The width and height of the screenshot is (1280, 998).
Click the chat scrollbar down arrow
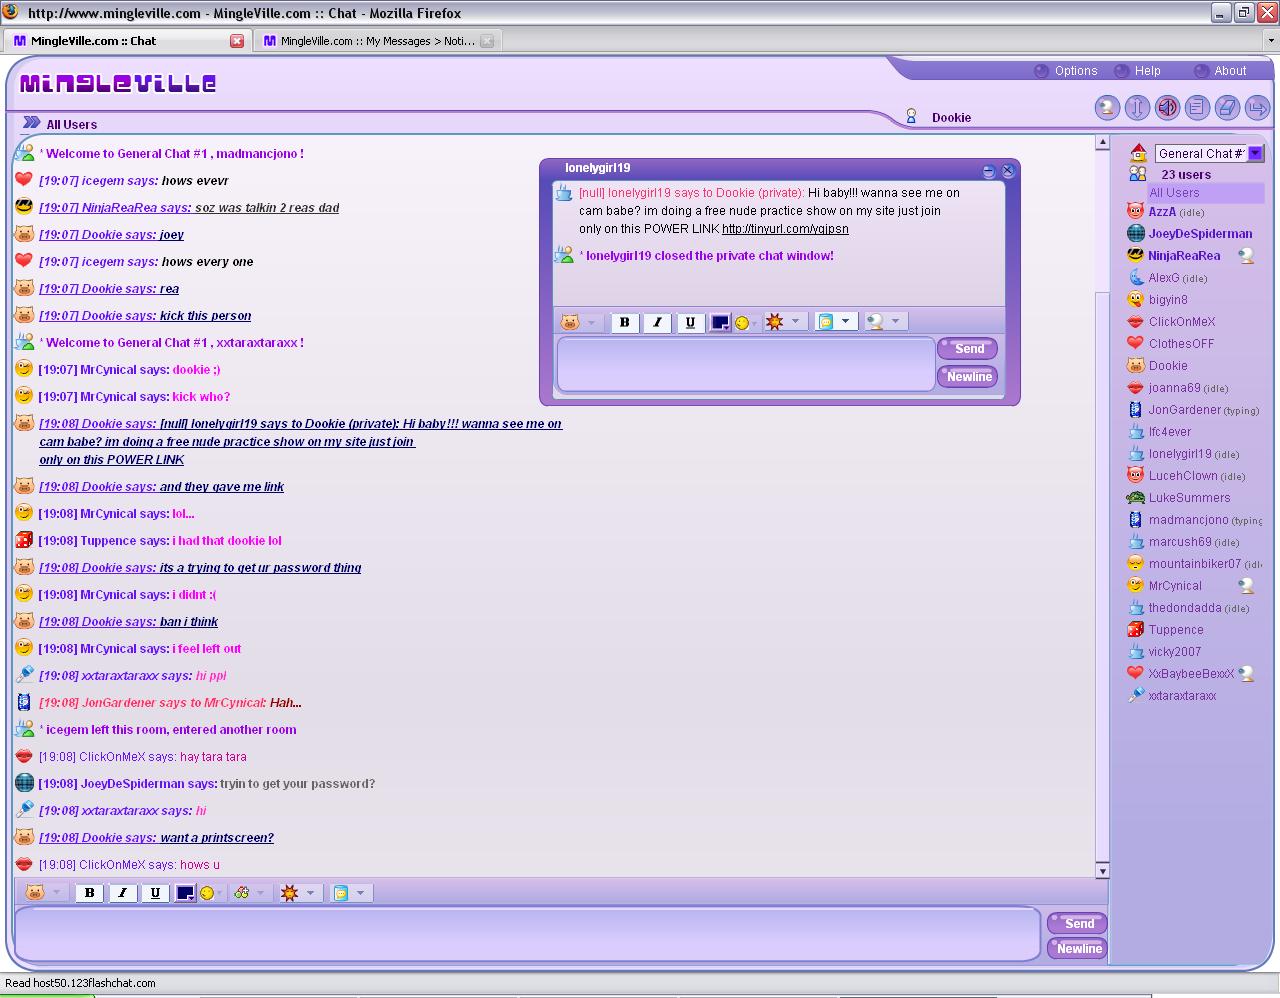[1103, 871]
